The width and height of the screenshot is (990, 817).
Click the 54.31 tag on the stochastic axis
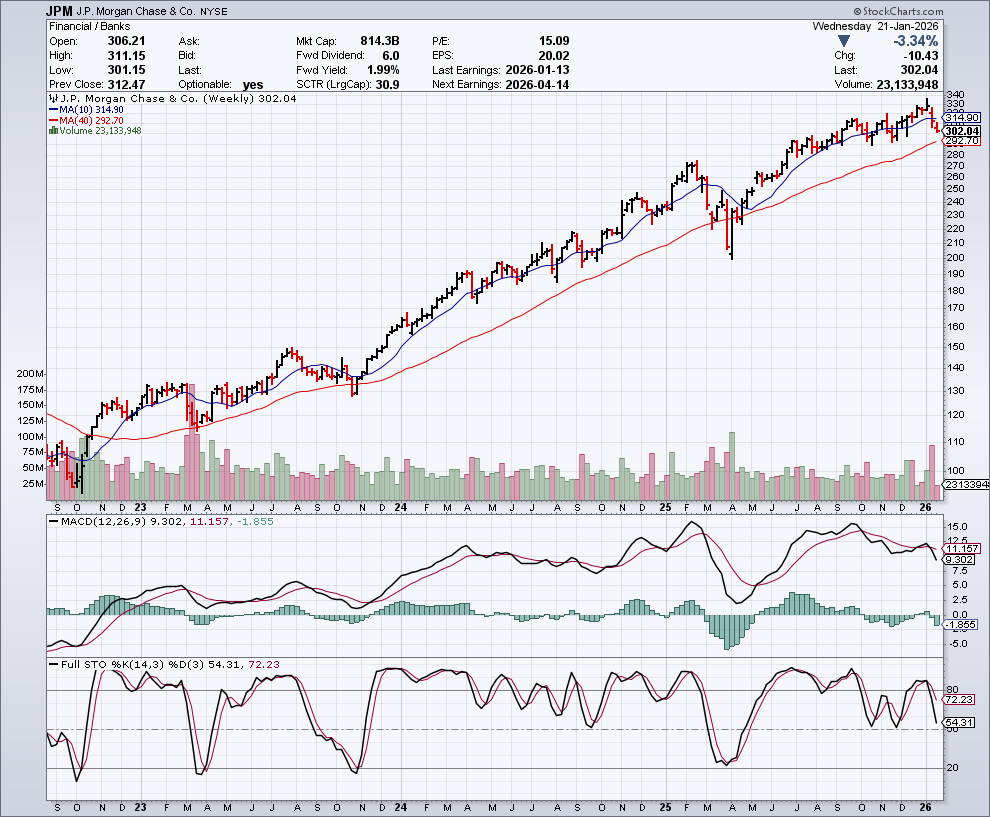coord(958,722)
